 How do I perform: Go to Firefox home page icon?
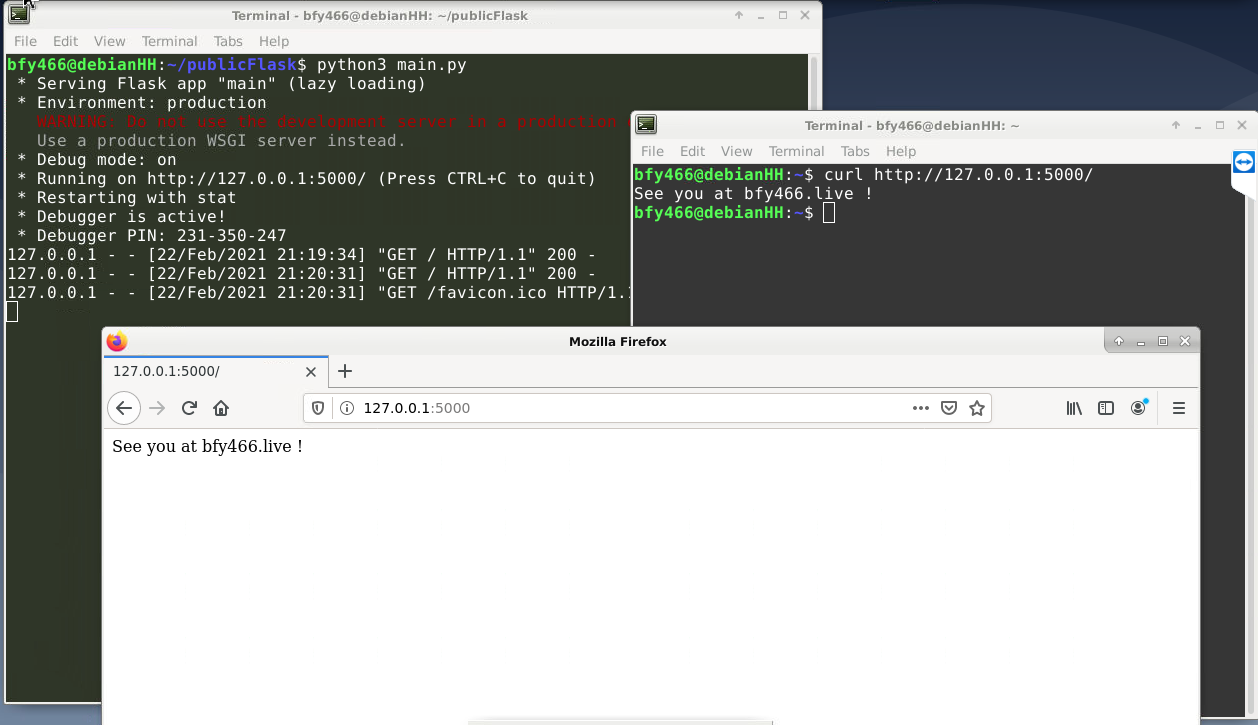click(221, 408)
